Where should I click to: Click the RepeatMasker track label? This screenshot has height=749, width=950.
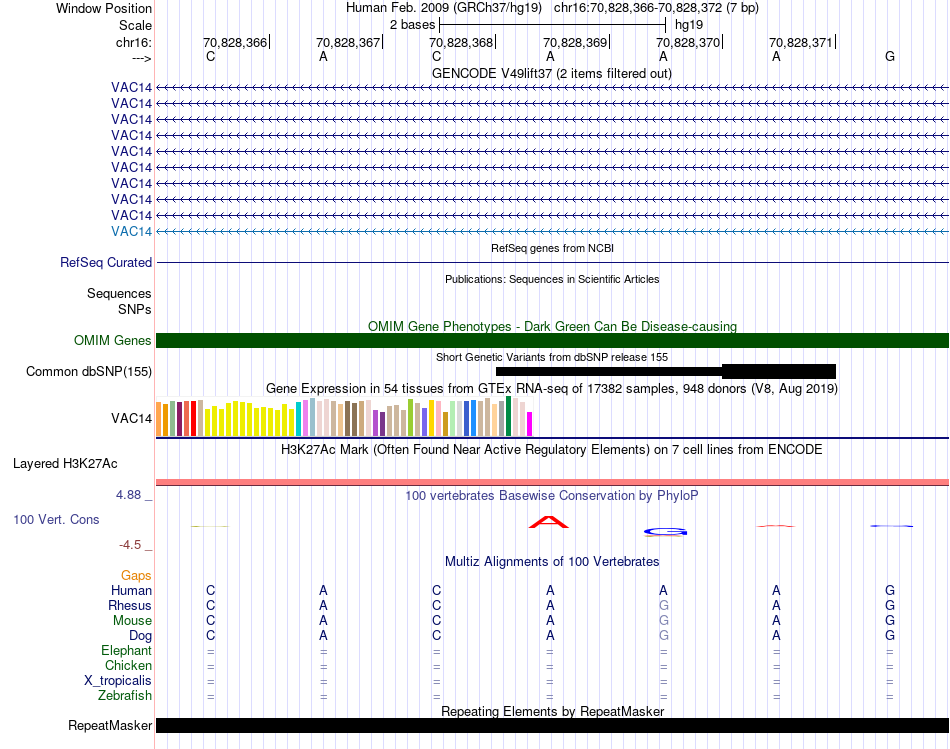[110, 725]
